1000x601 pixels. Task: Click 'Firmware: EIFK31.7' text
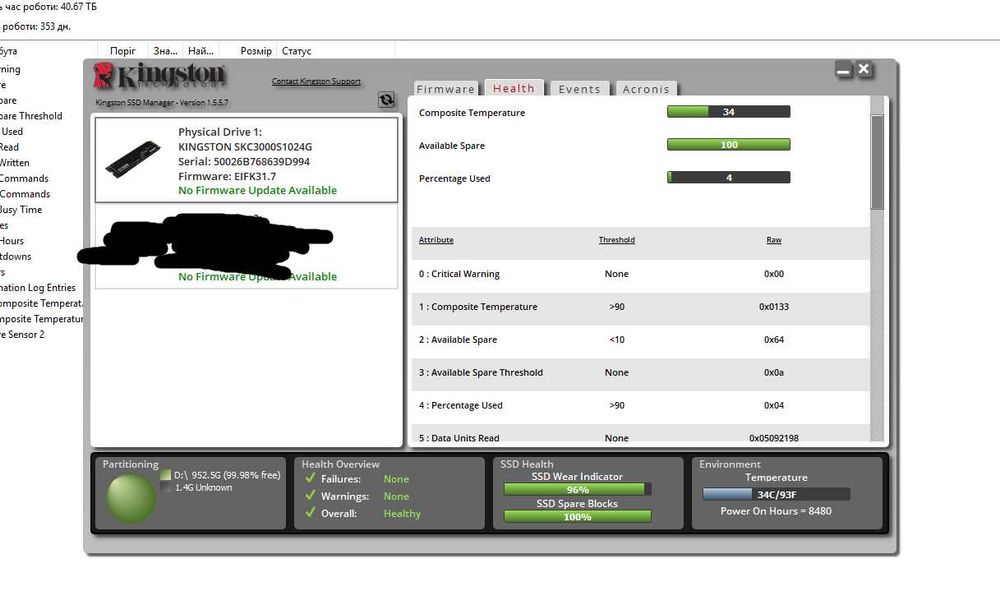click(x=227, y=176)
